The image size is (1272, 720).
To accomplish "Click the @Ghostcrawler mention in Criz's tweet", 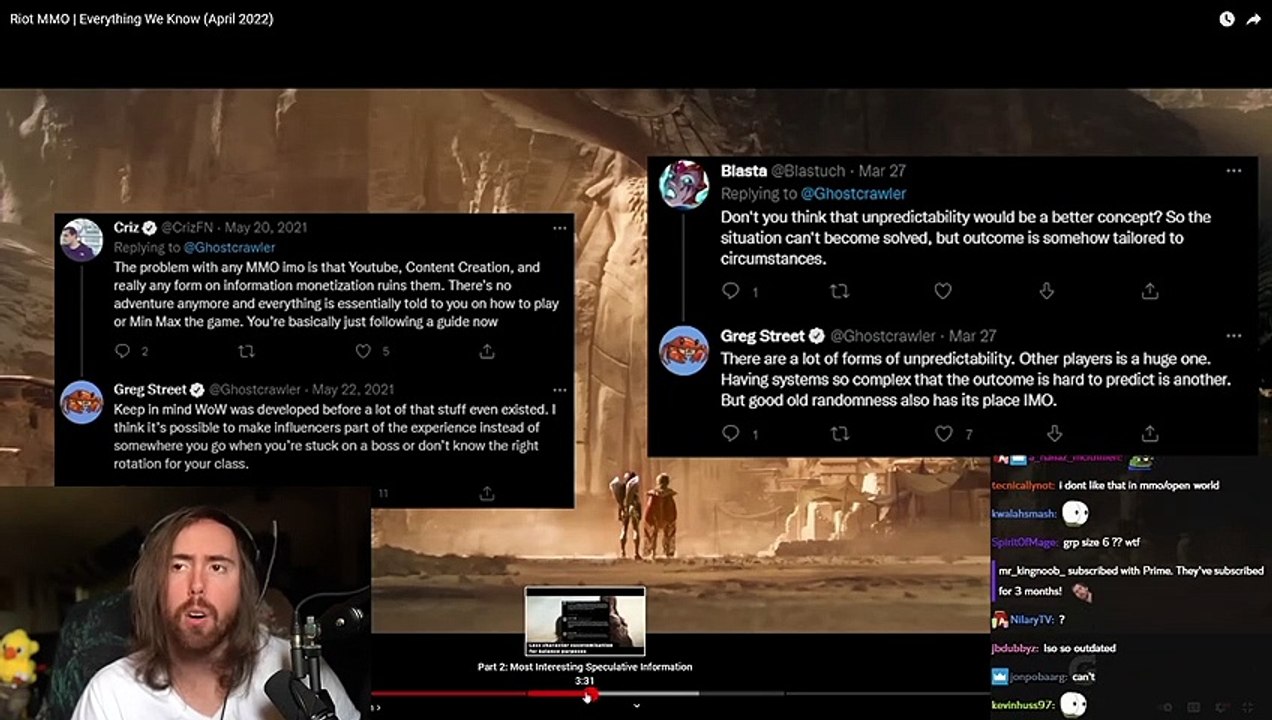I will click(x=230, y=247).
